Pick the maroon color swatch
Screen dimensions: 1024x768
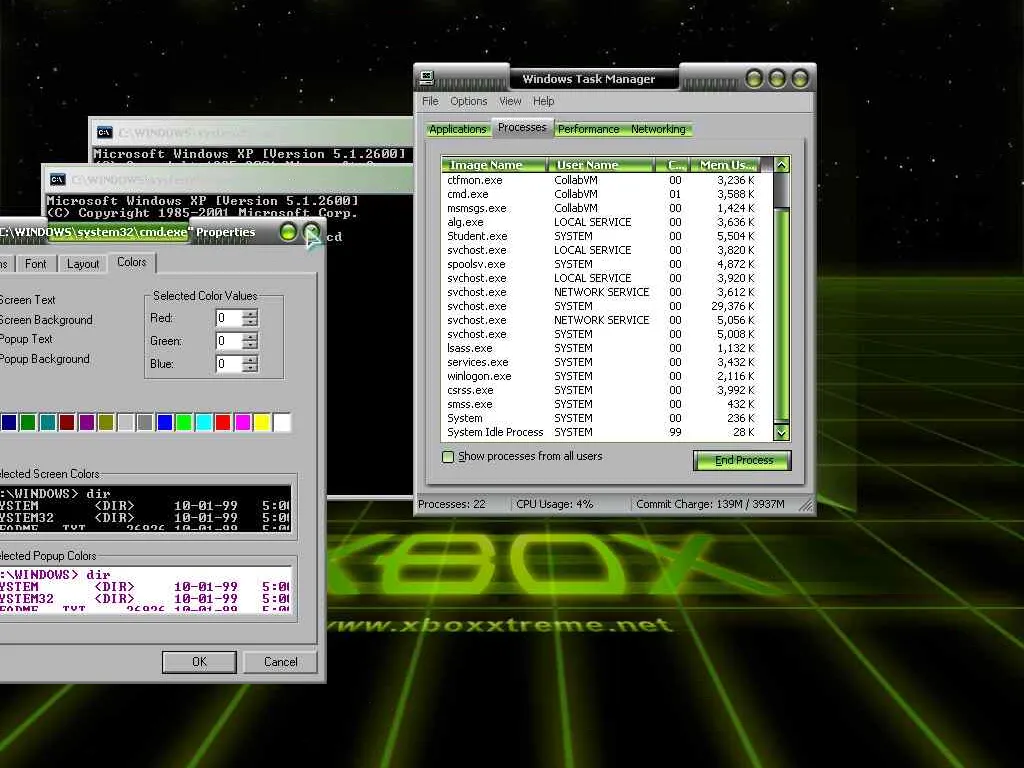[67, 423]
